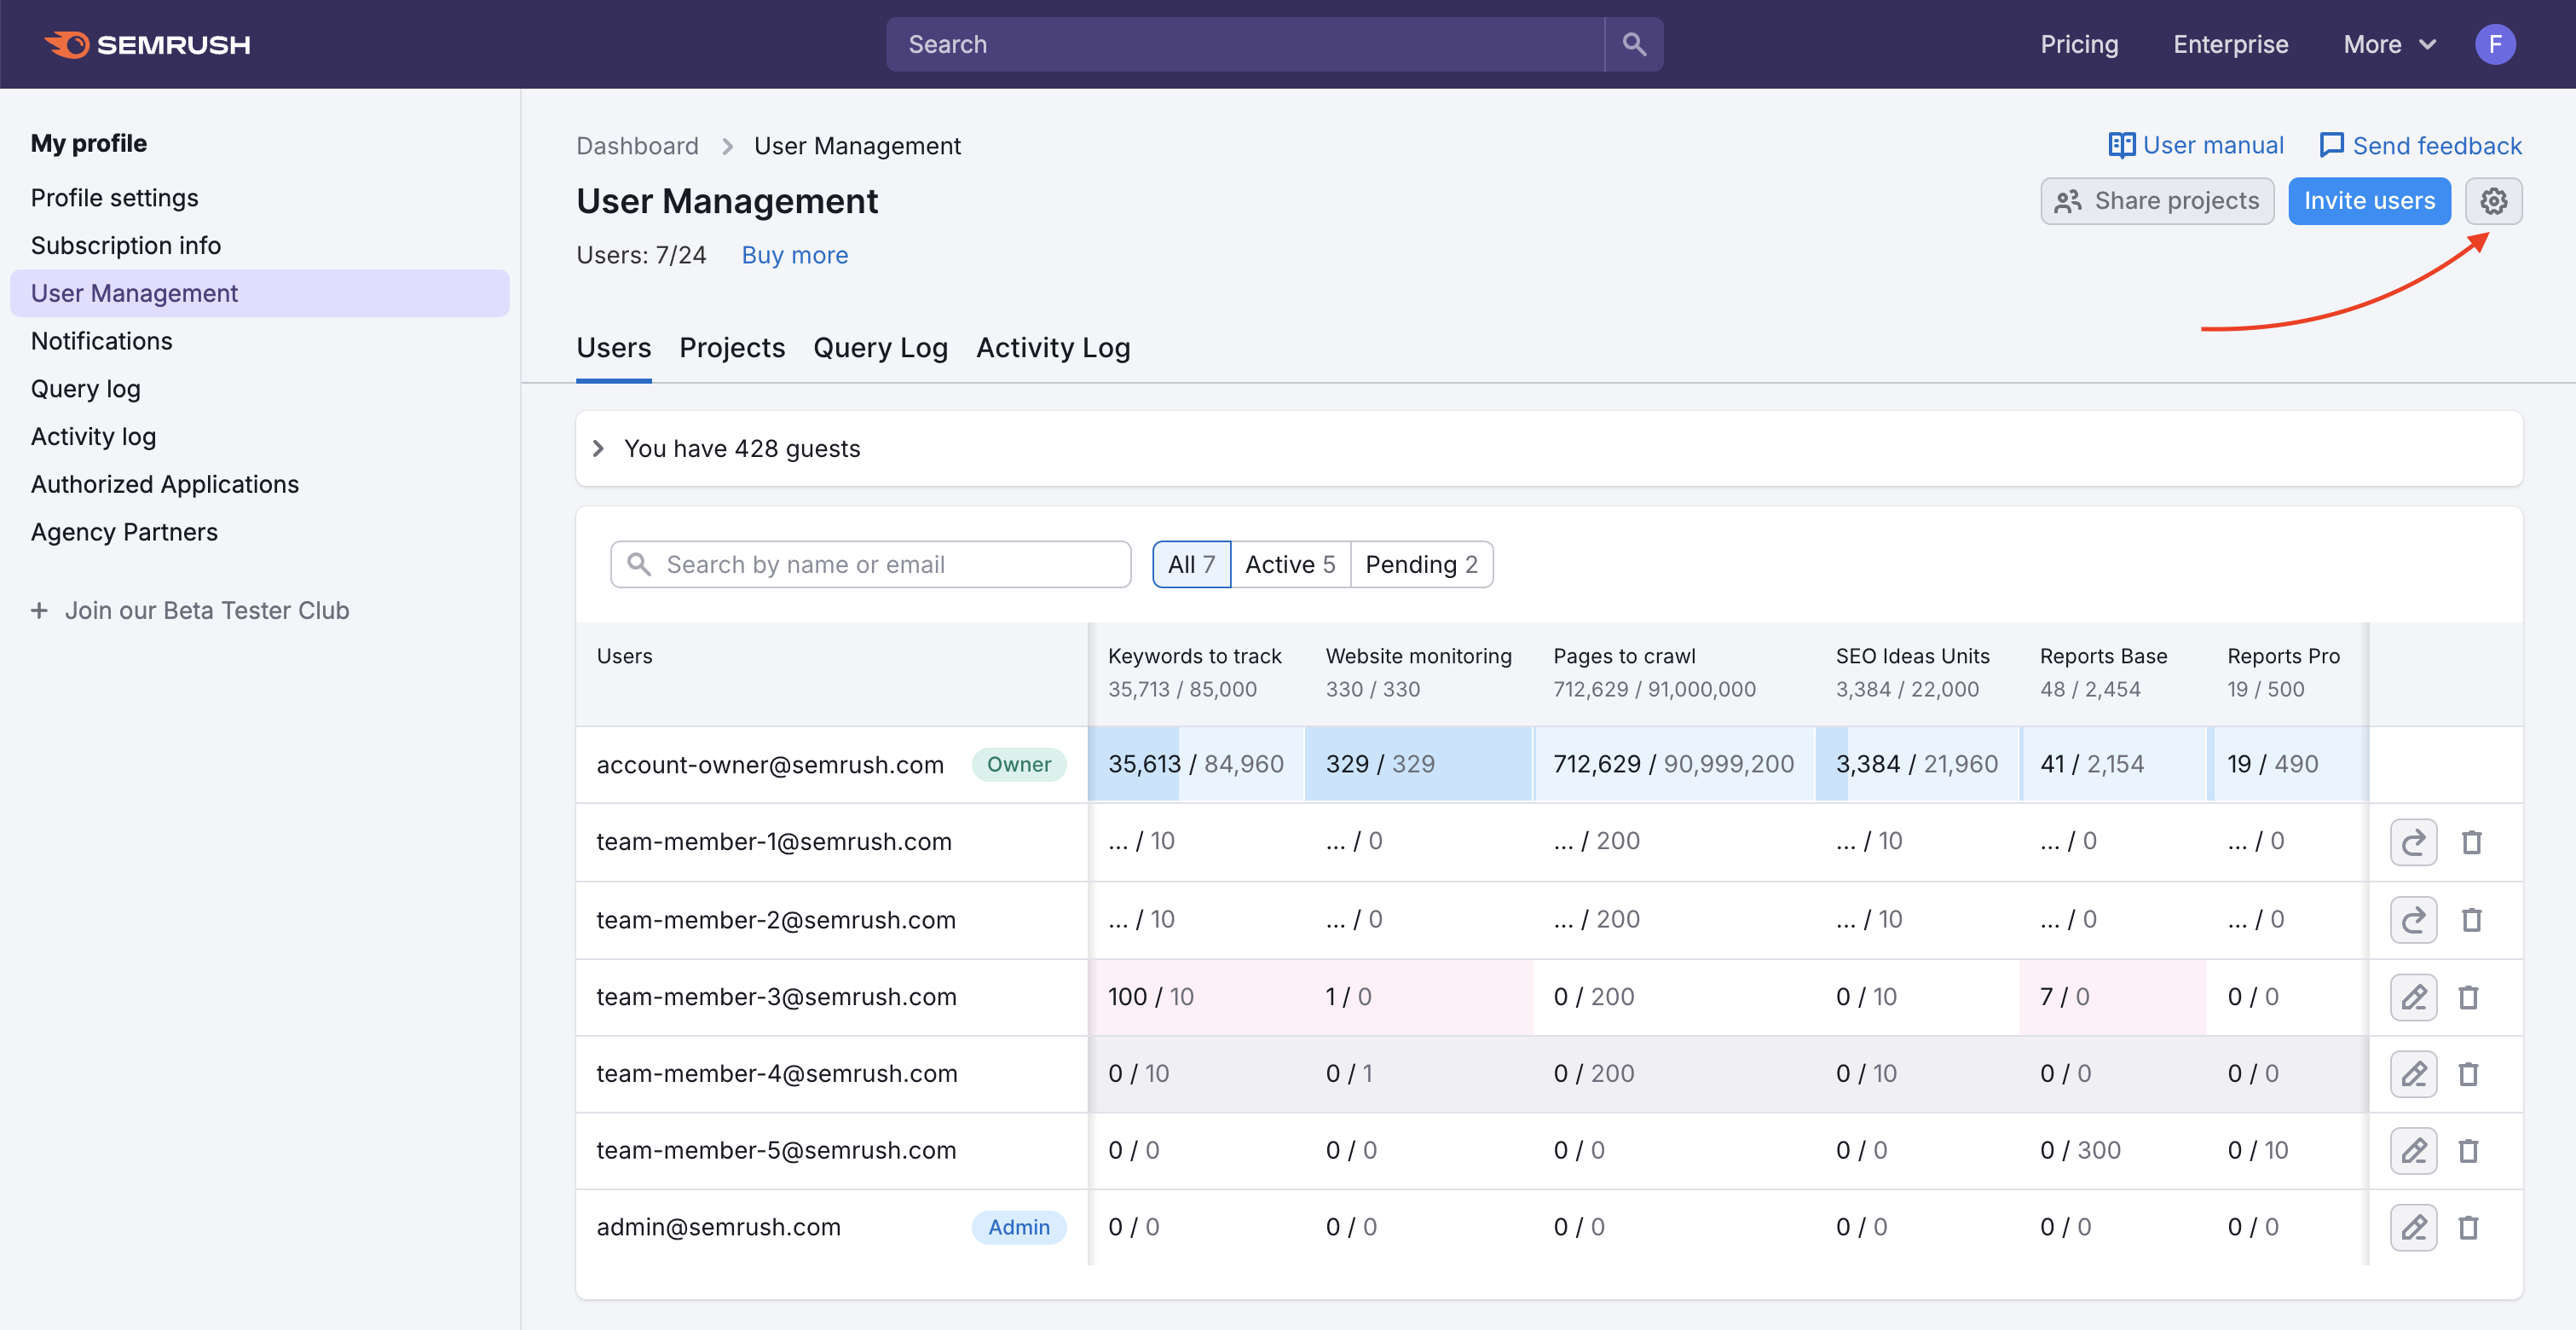Open the F user avatar menu
2576x1330 pixels.
[2495, 44]
